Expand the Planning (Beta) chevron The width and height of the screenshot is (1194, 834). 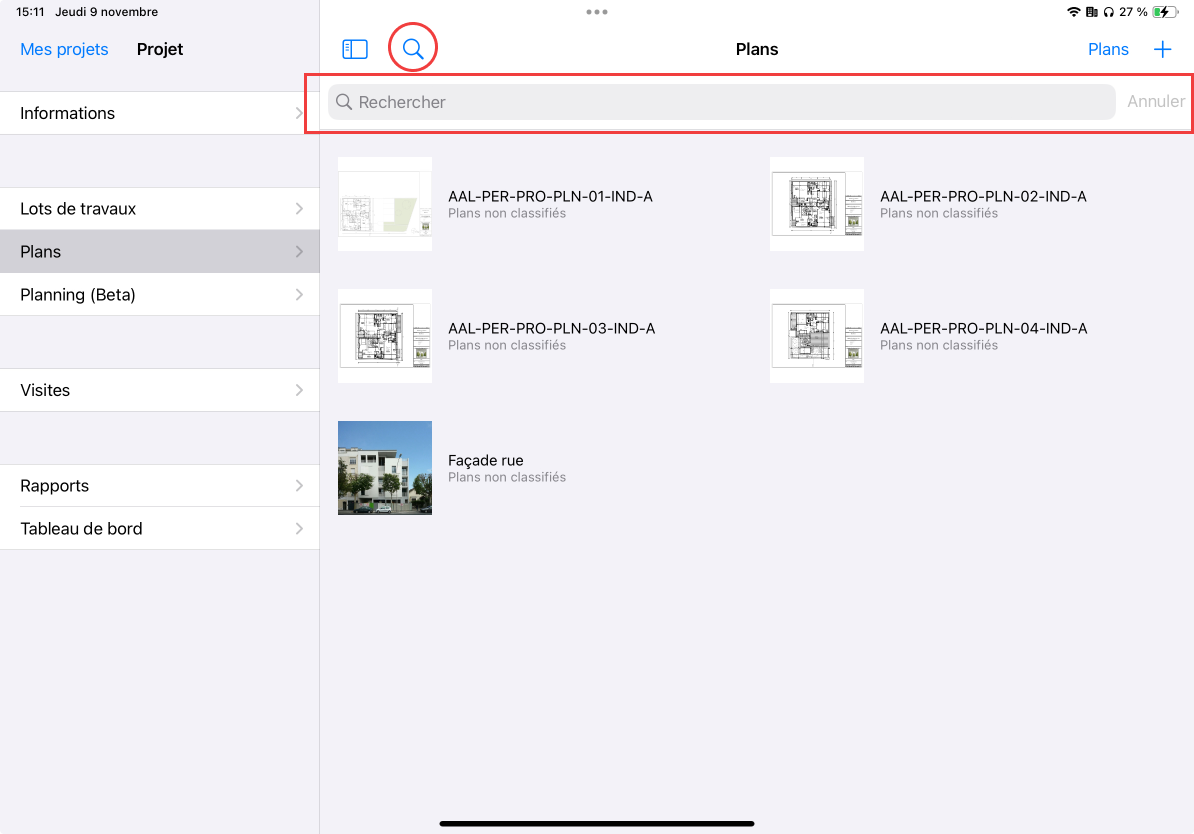299,295
